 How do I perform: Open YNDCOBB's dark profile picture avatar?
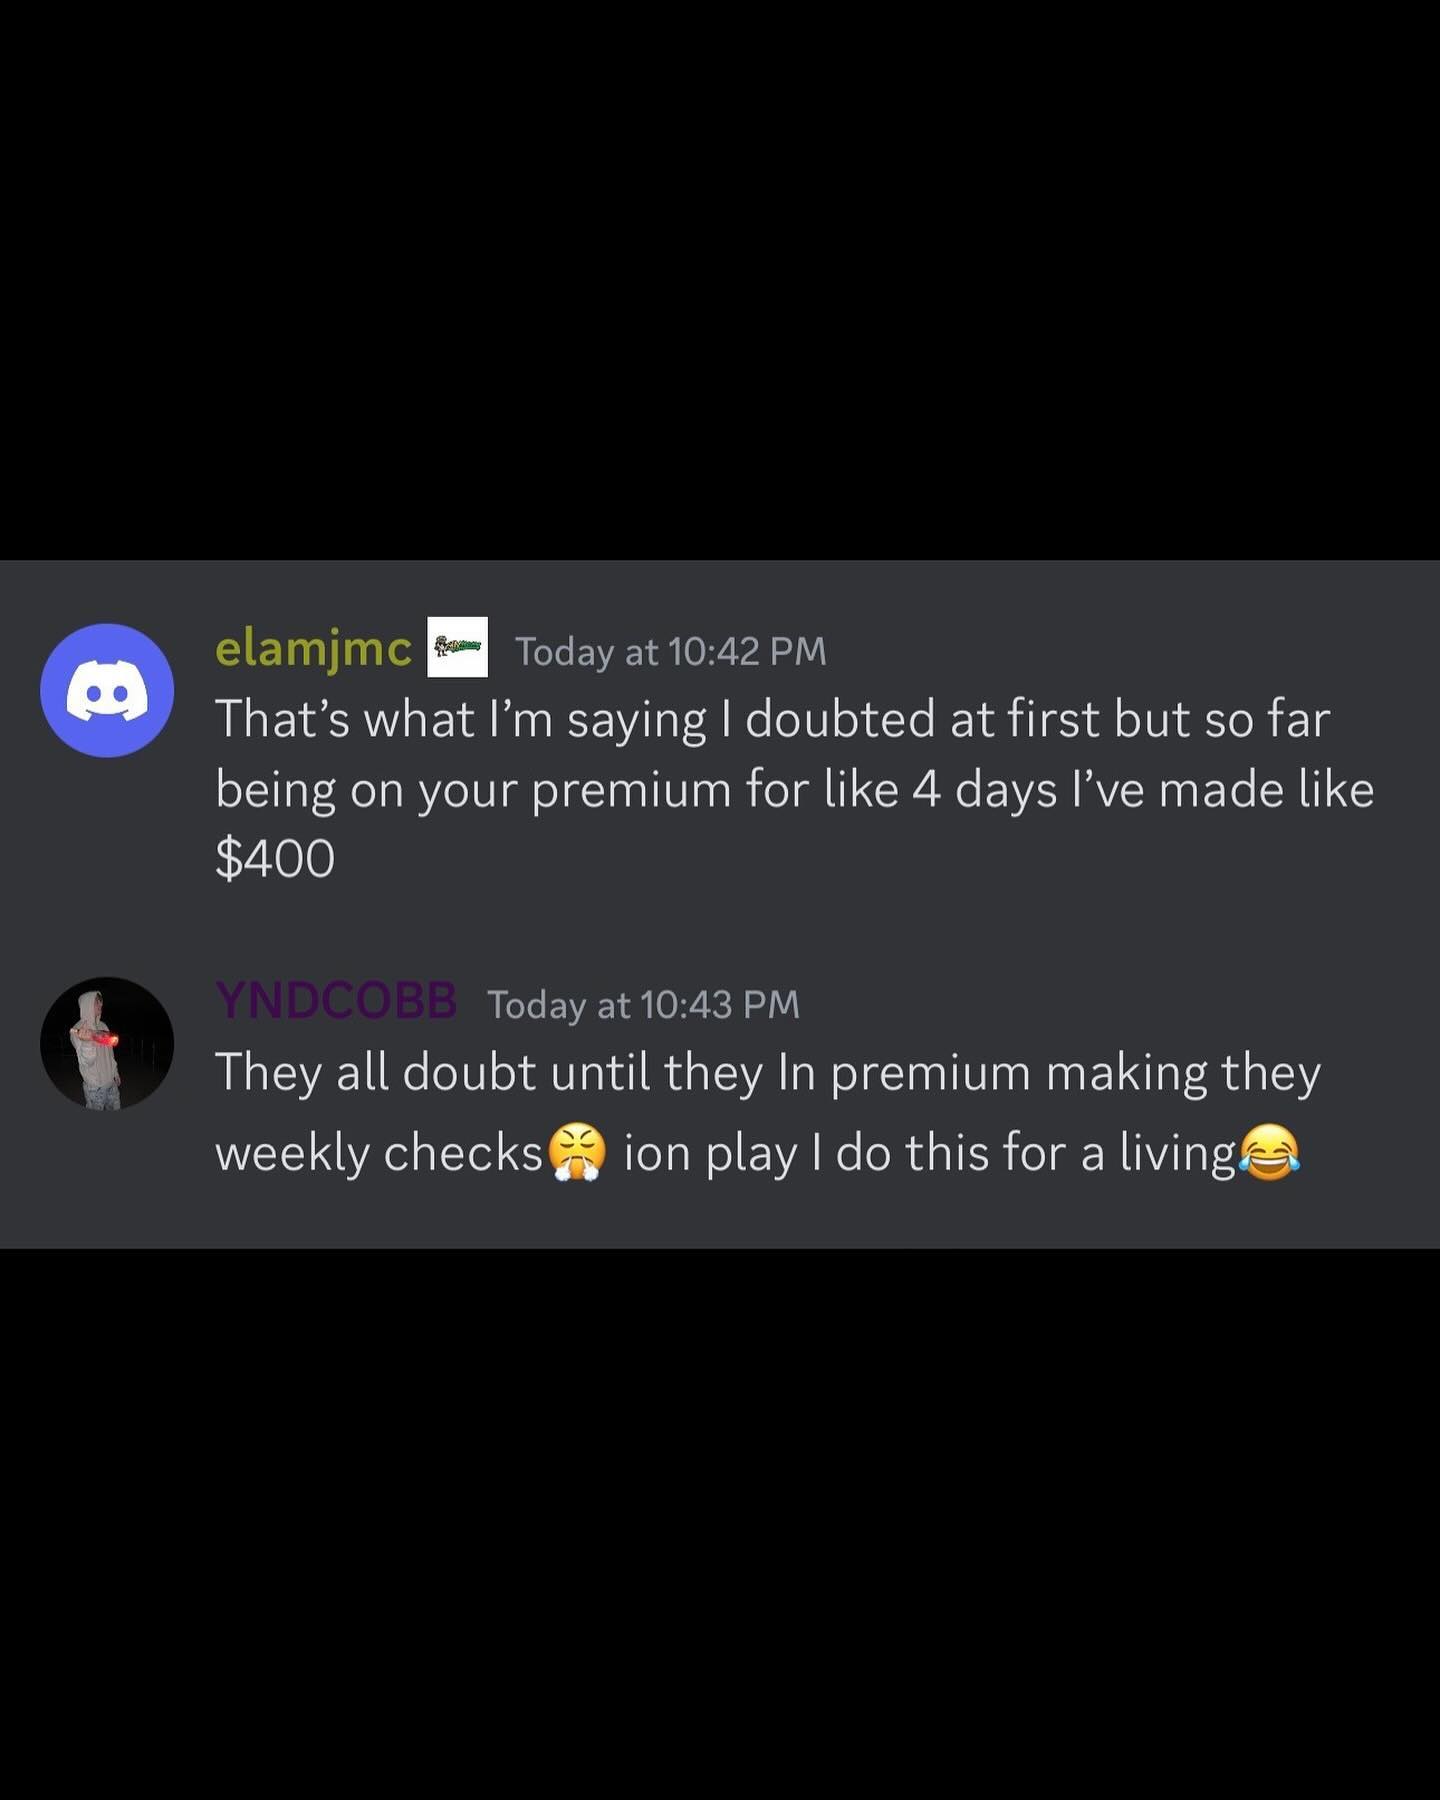(x=107, y=1043)
